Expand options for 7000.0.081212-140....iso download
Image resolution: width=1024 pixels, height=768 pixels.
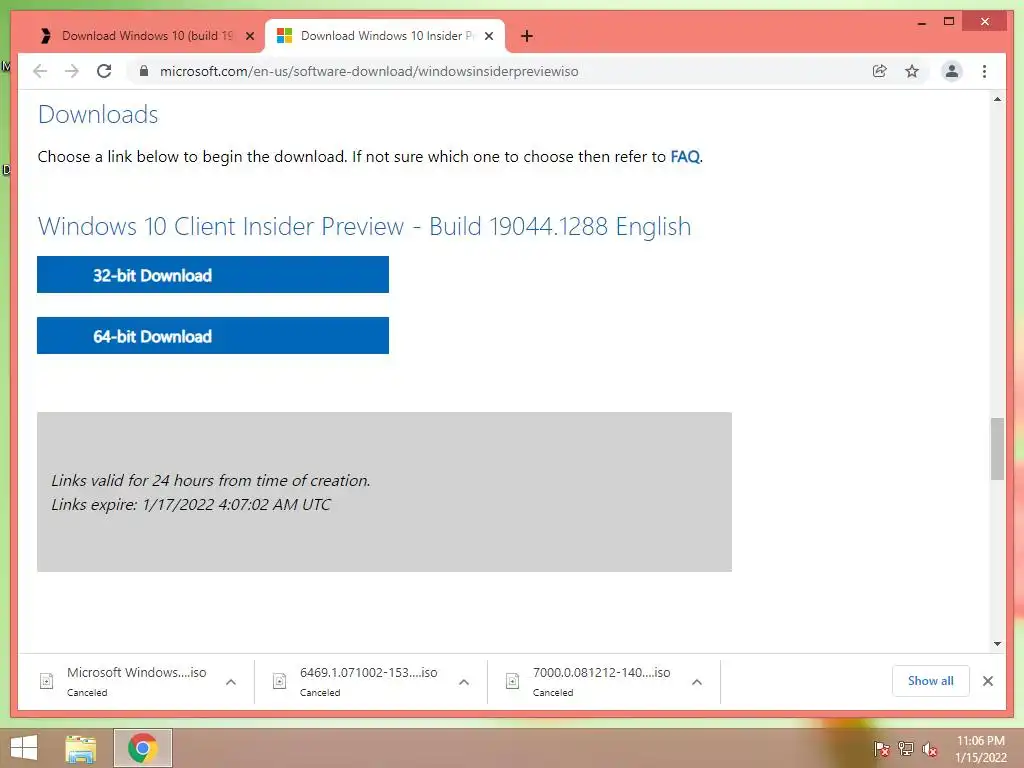click(697, 682)
